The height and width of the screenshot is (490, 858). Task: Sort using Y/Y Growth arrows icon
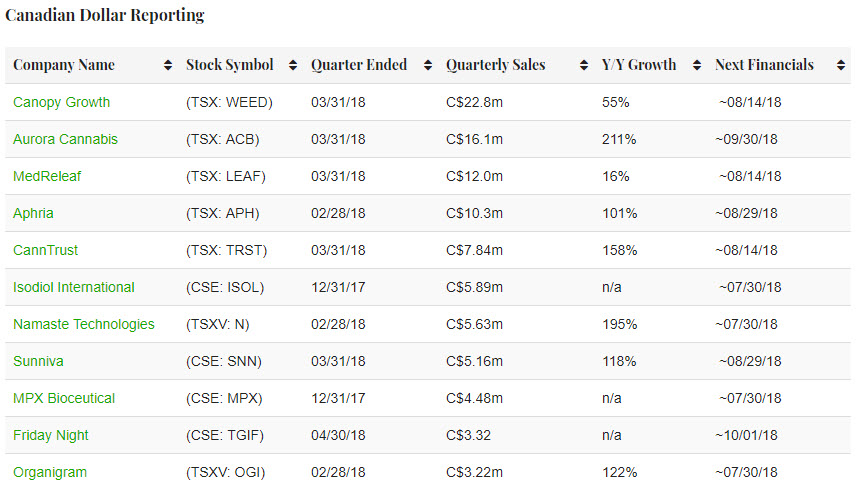click(697, 65)
